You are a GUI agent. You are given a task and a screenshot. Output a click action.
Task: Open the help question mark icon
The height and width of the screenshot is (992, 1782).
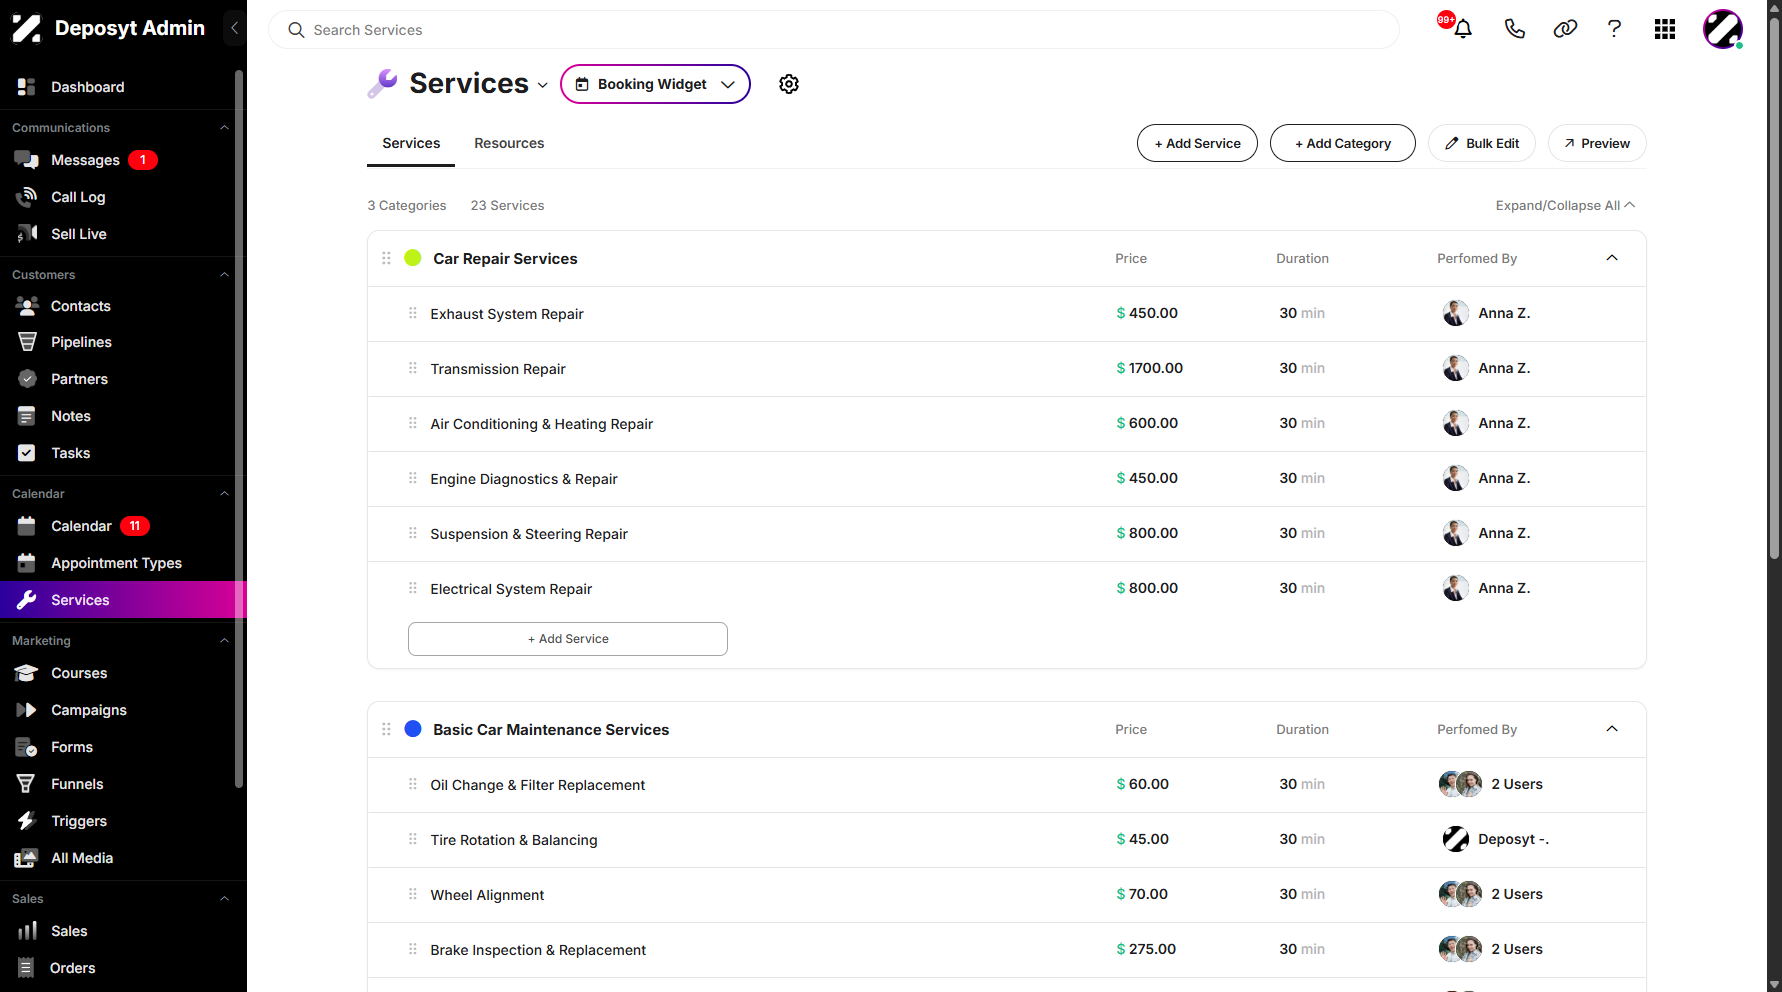click(1614, 29)
